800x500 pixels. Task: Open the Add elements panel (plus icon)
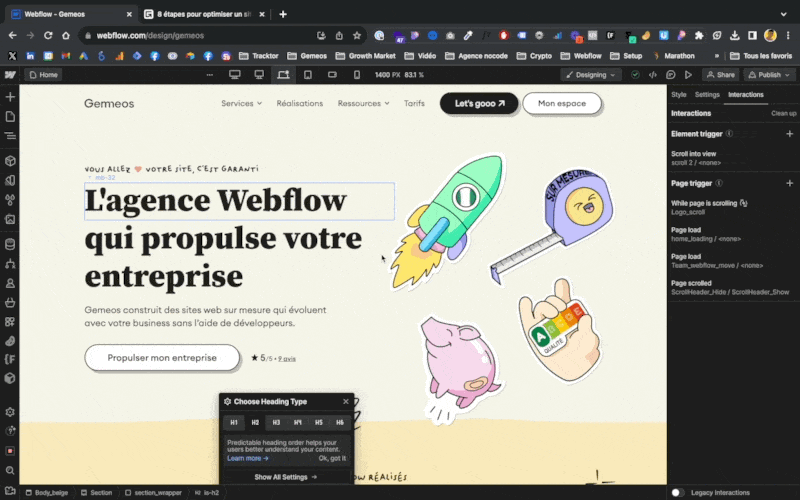[x=10, y=97]
